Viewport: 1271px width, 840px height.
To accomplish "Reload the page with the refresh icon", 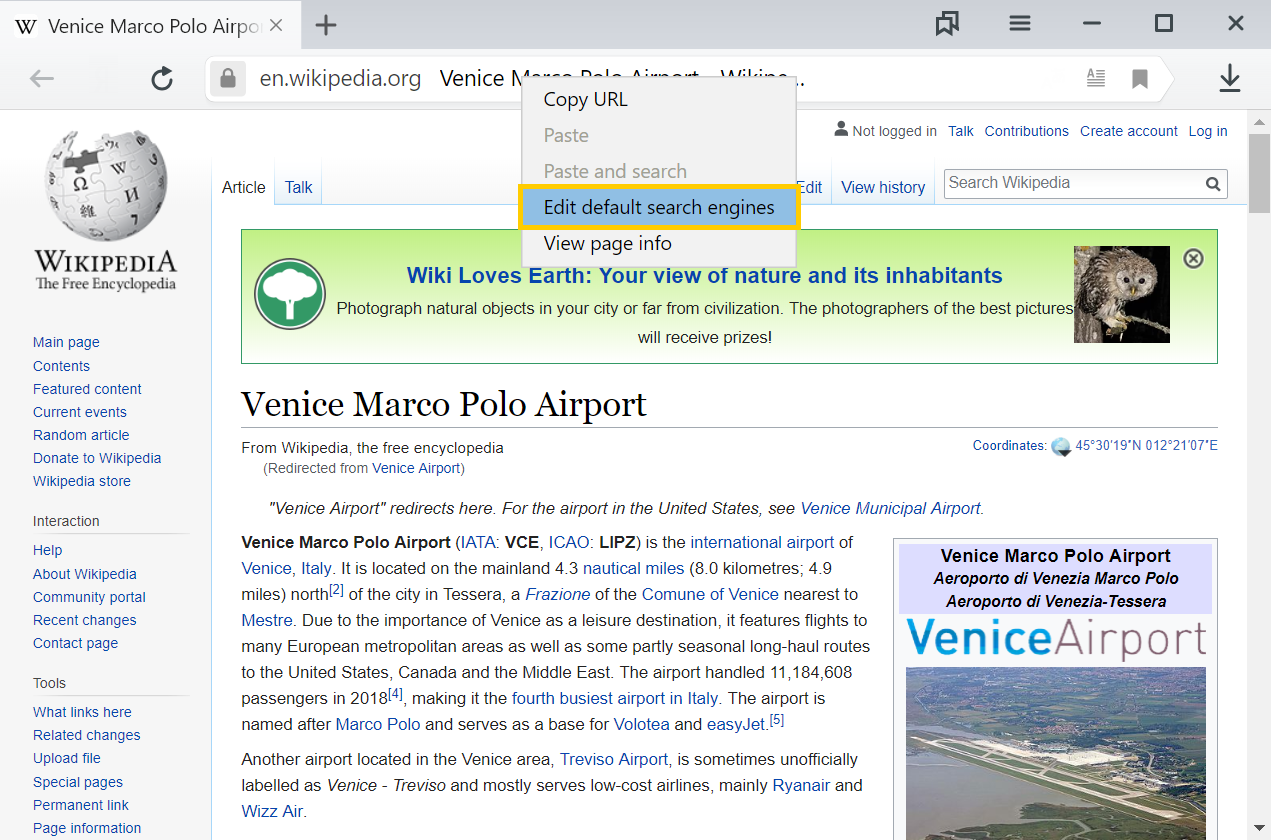I will point(162,78).
